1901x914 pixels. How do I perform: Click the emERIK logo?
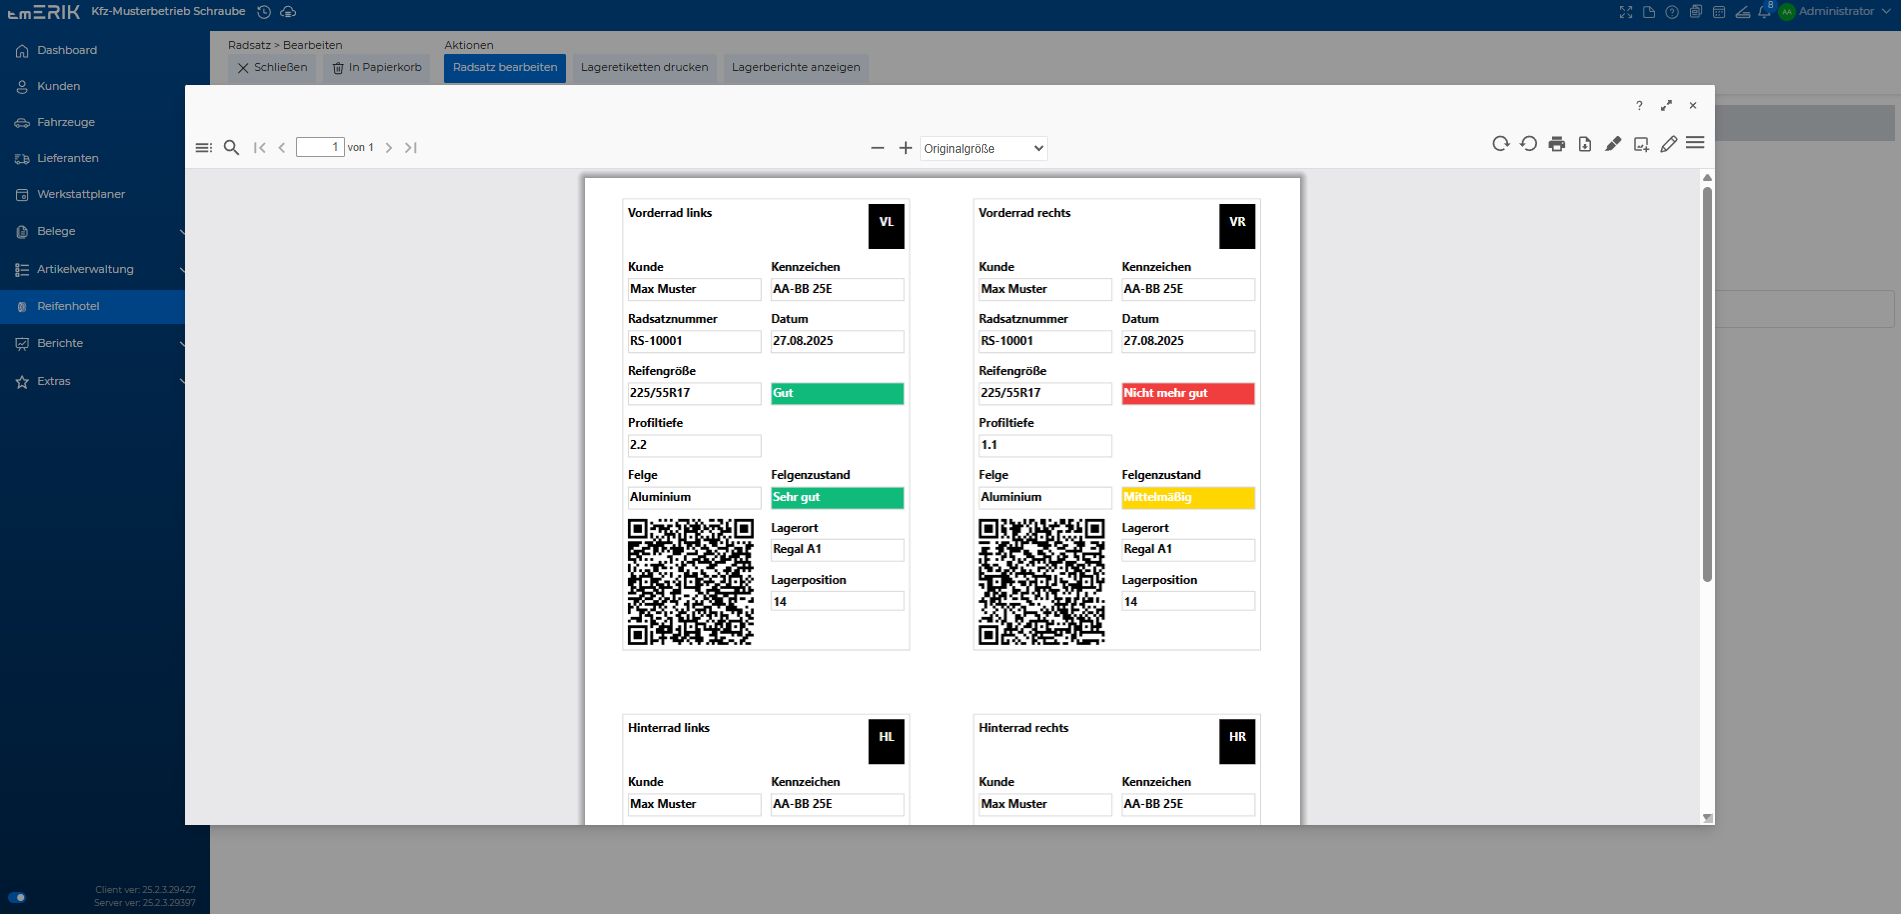(x=43, y=12)
